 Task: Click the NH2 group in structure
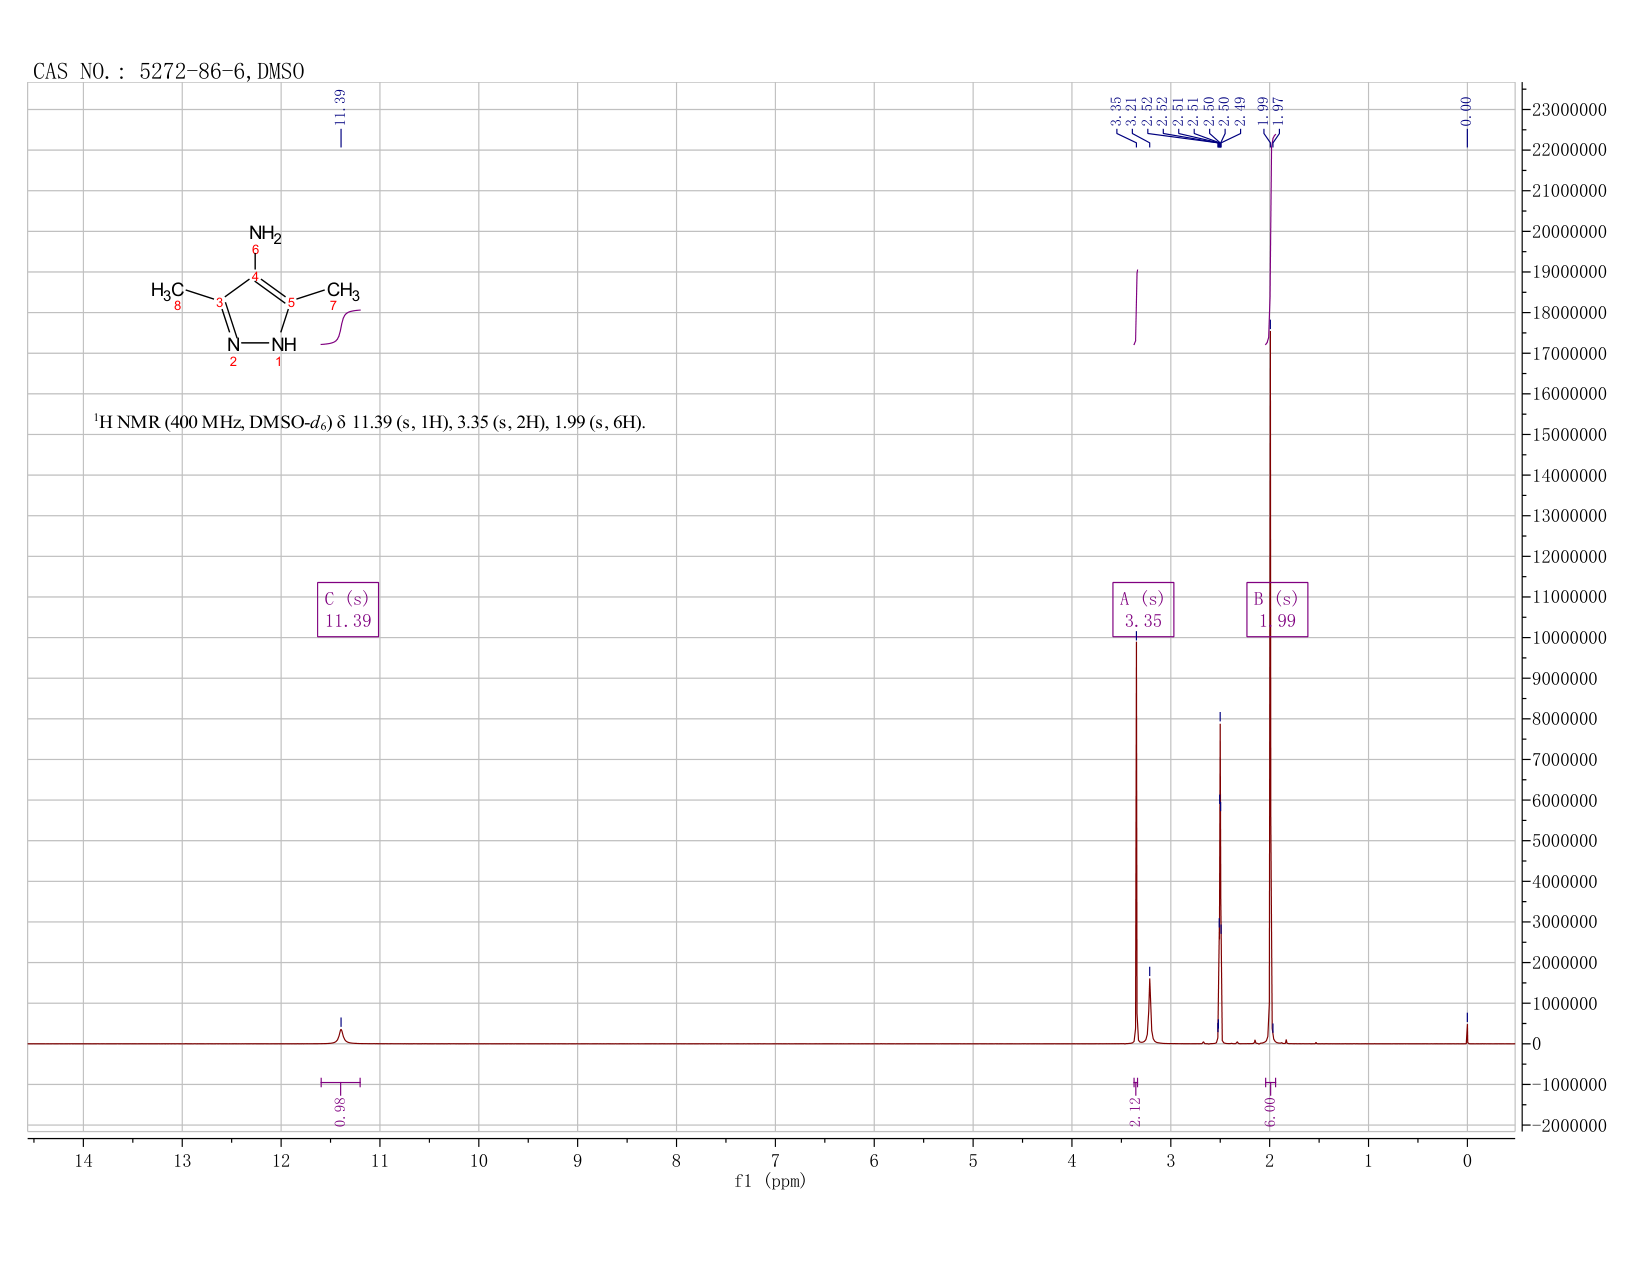pyautogui.click(x=265, y=234)
